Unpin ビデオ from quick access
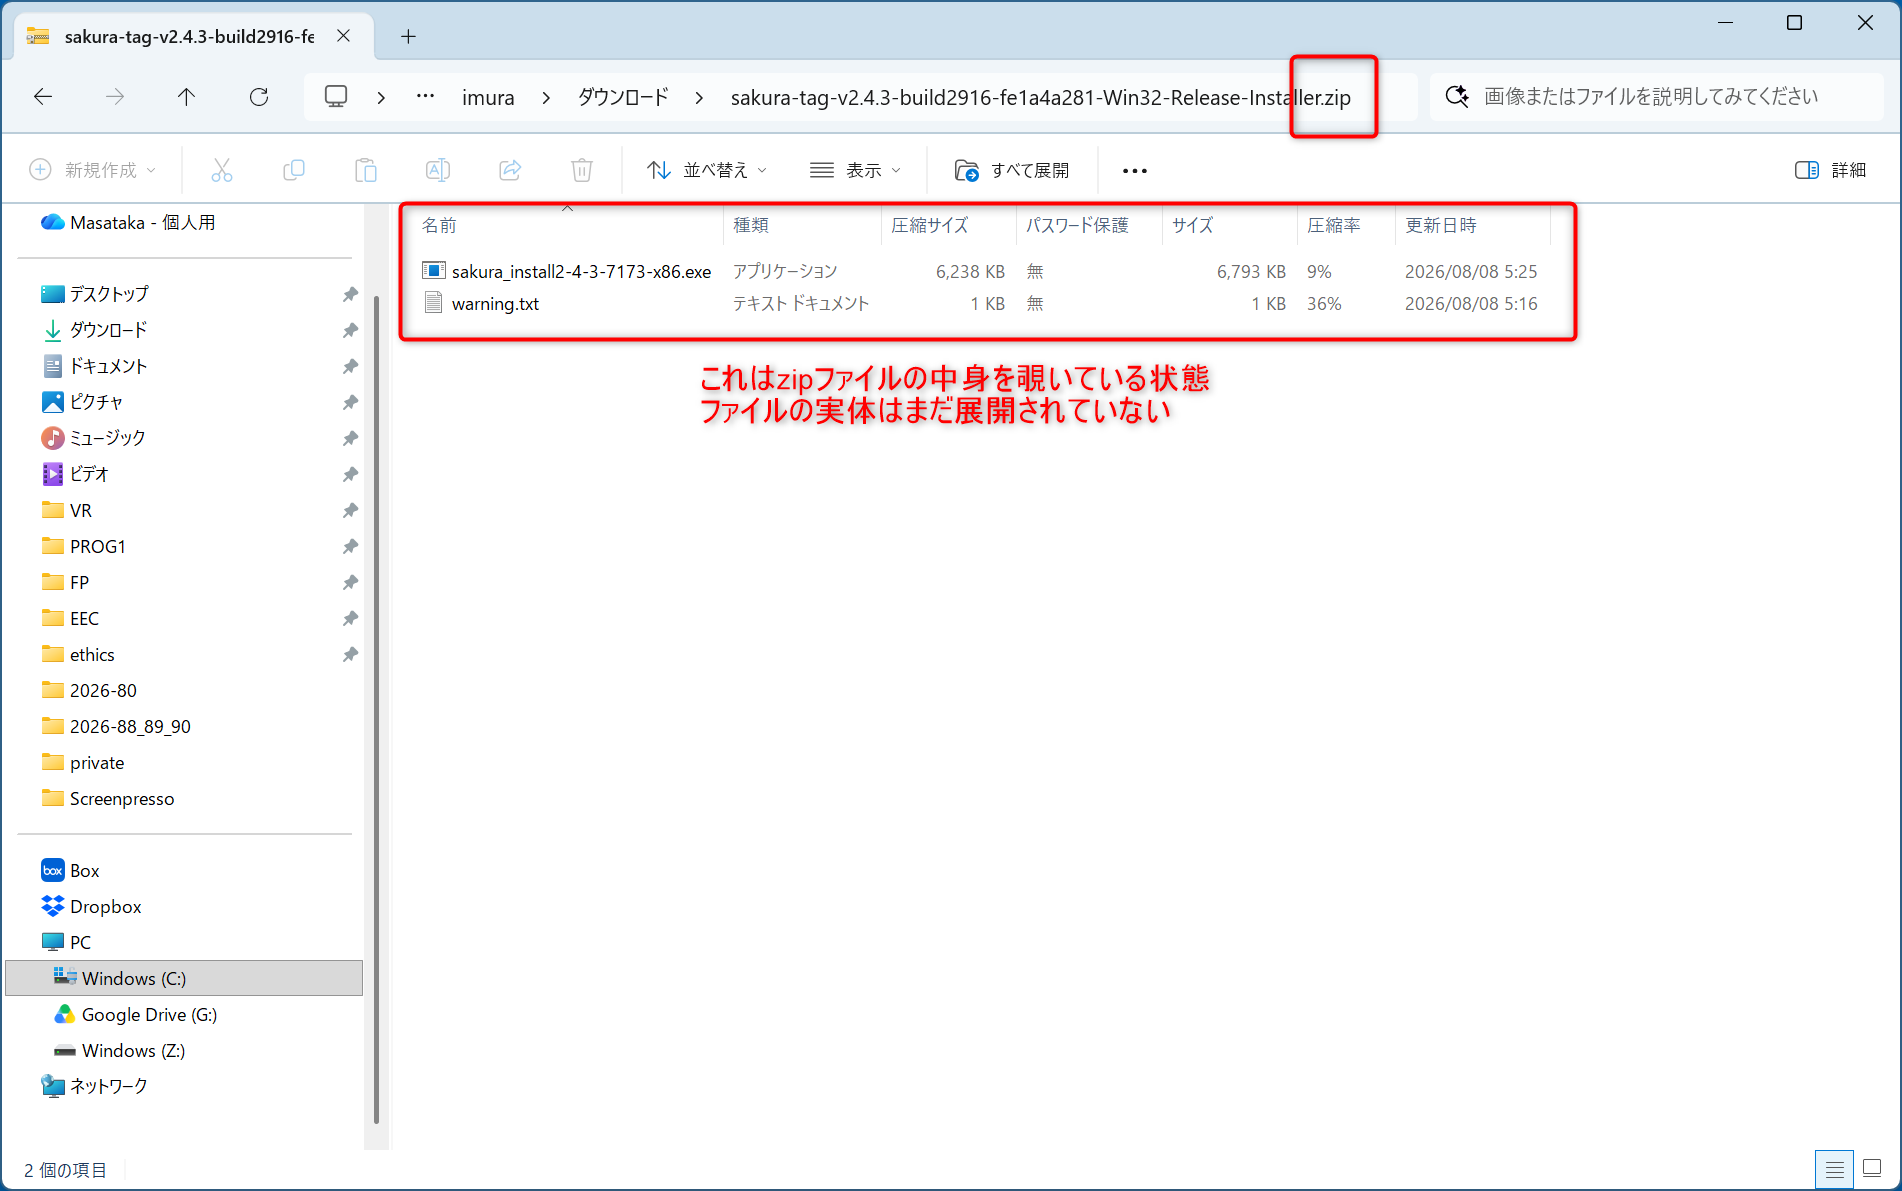The width and height of the screenshot is (1902, 1191). click(x=350, y=474)
